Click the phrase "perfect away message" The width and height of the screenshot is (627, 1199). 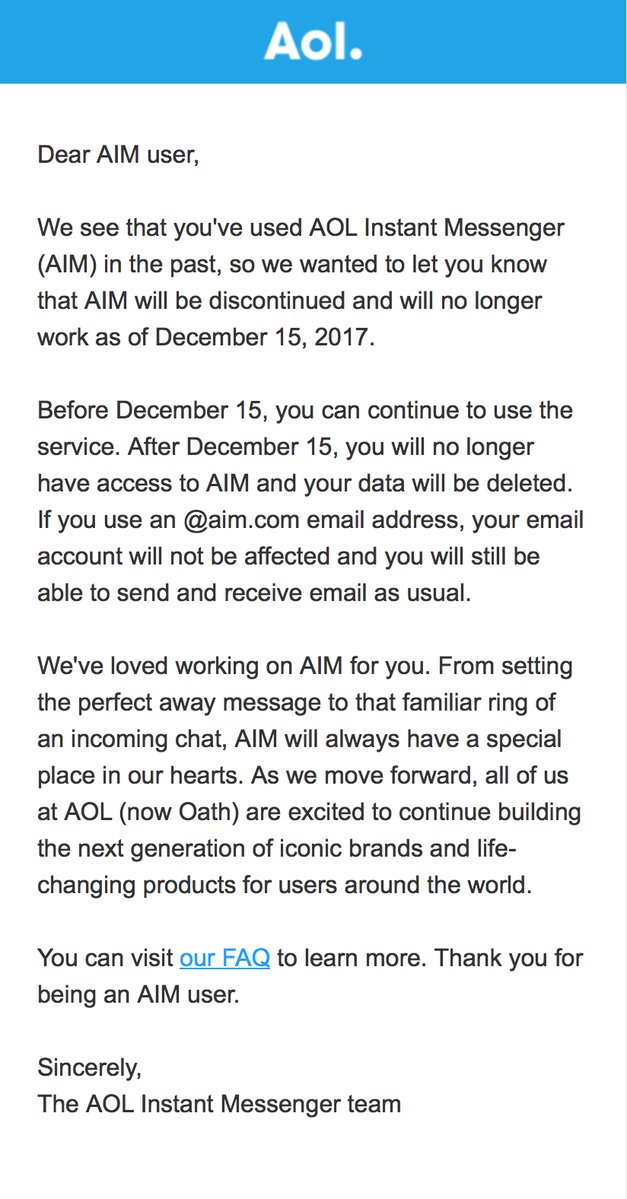point(188,702)
